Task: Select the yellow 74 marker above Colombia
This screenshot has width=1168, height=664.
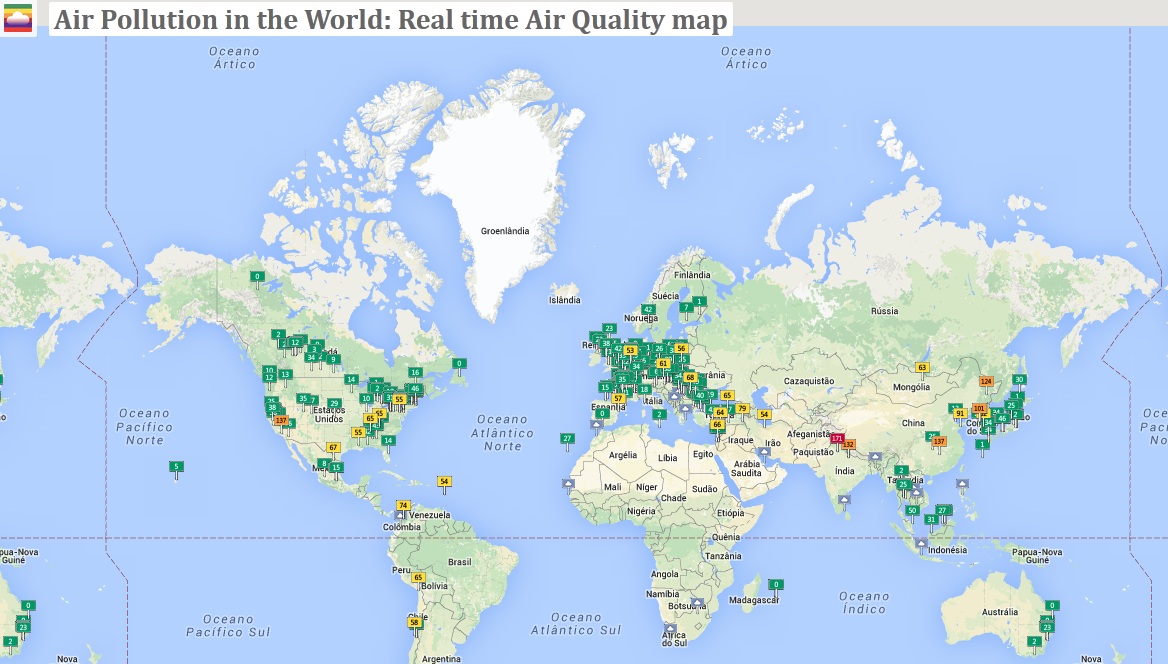Action: pos(403,505)
